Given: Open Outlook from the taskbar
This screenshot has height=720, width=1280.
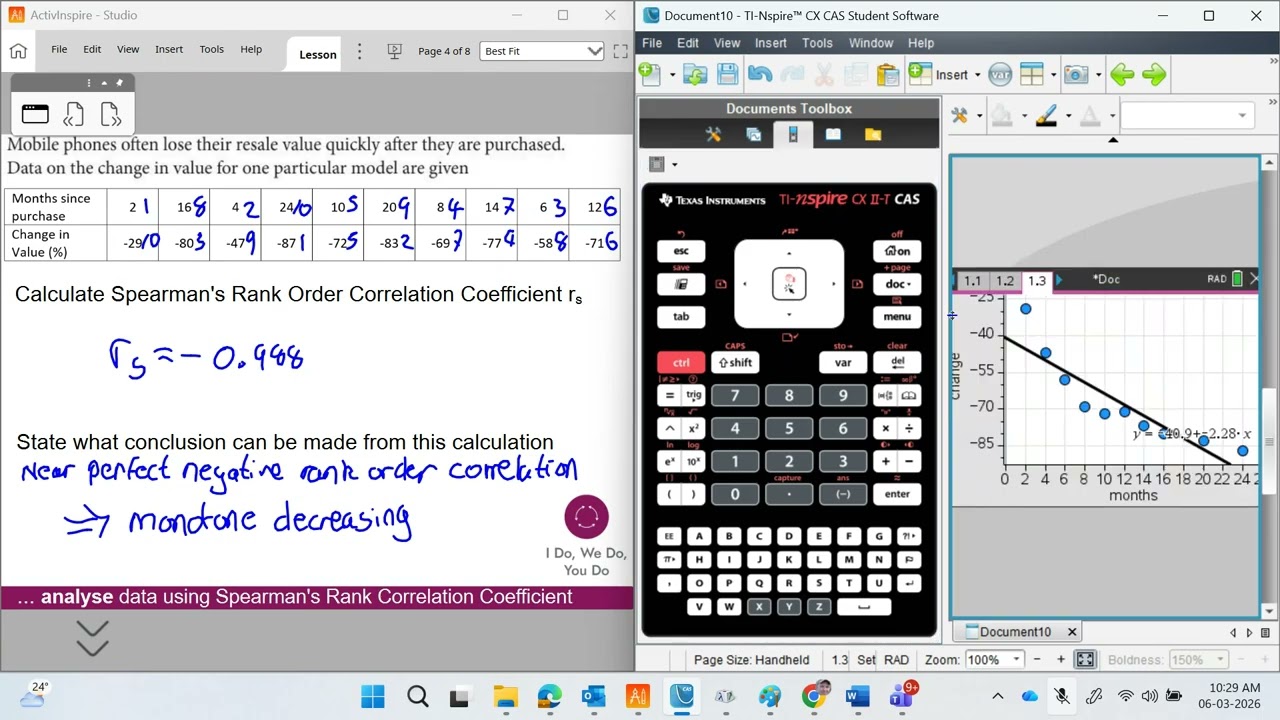Looking at the screenshot, I should (x=594, y=696).
